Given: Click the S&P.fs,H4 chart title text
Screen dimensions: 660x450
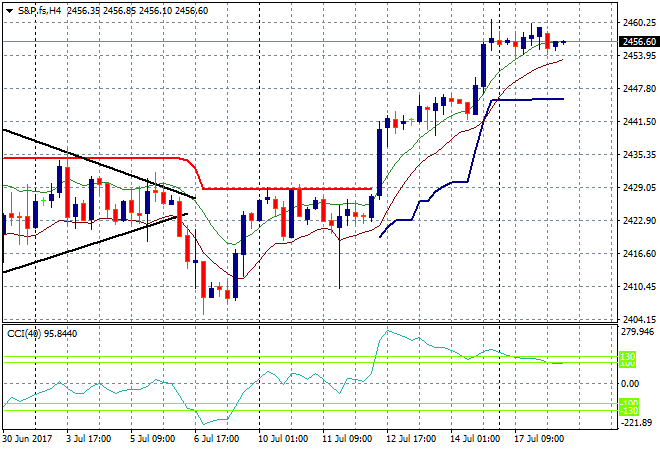Looking at the screenshot, I should tap(39, 11).
